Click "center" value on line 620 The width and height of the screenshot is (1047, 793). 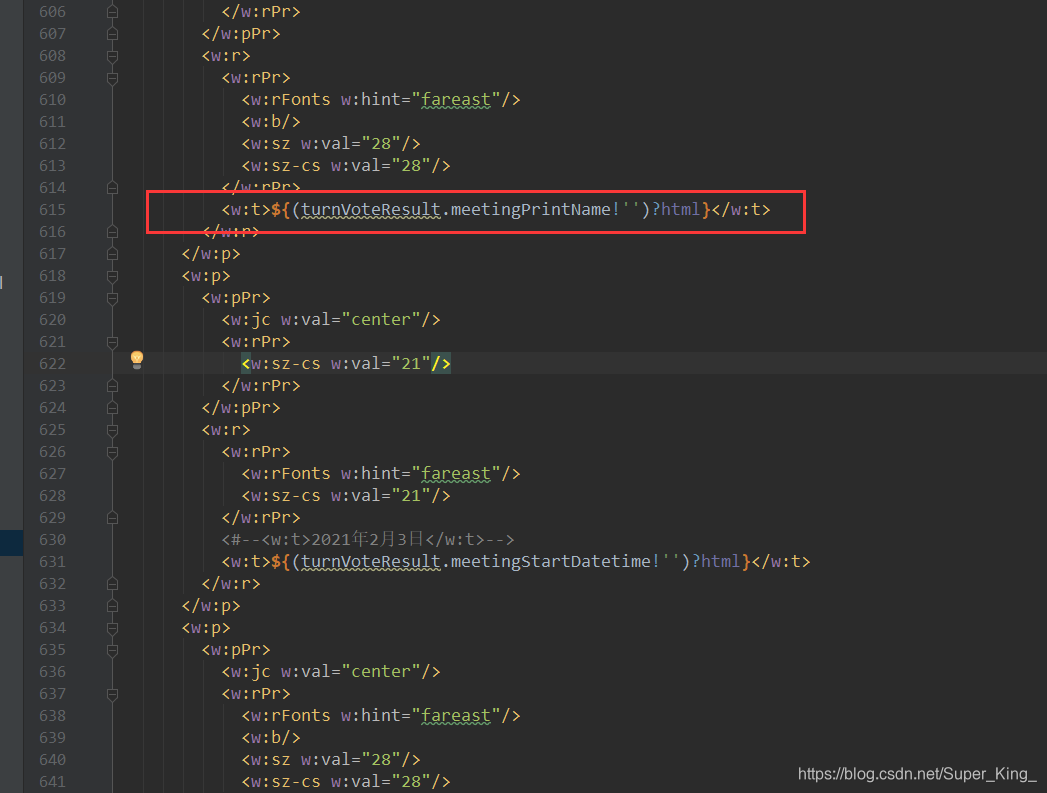point(381,320)
